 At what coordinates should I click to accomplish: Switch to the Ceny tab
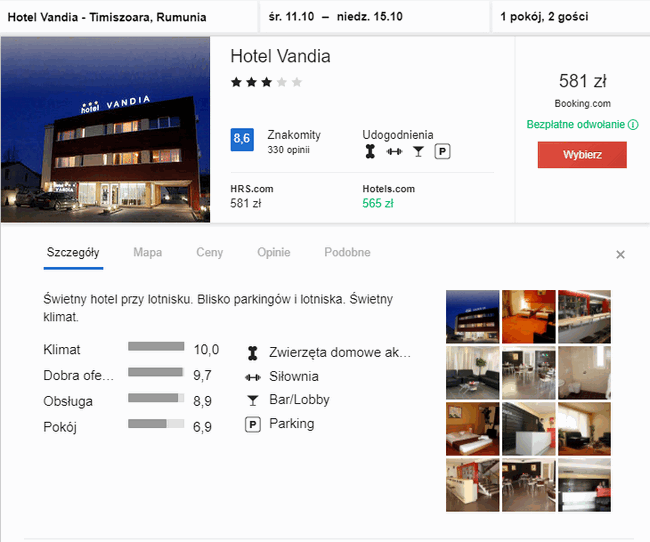(209, 253)
